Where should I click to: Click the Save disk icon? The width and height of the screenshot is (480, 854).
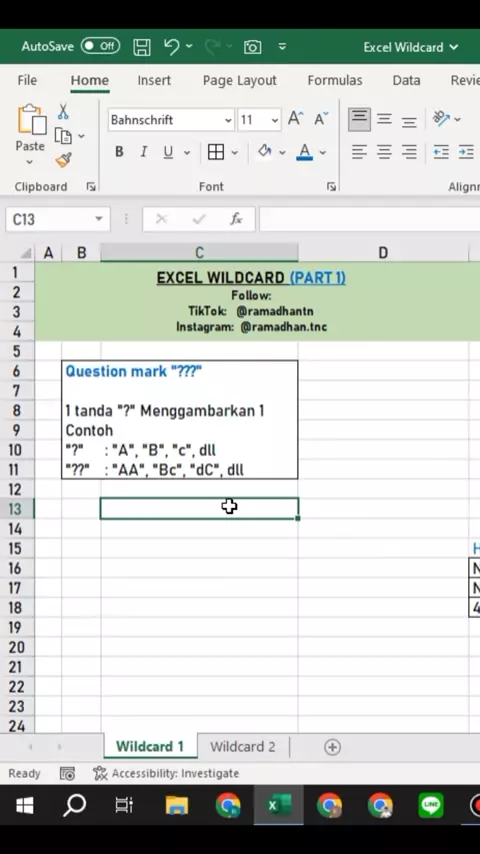pyautogui.click(x=142, y=47)
